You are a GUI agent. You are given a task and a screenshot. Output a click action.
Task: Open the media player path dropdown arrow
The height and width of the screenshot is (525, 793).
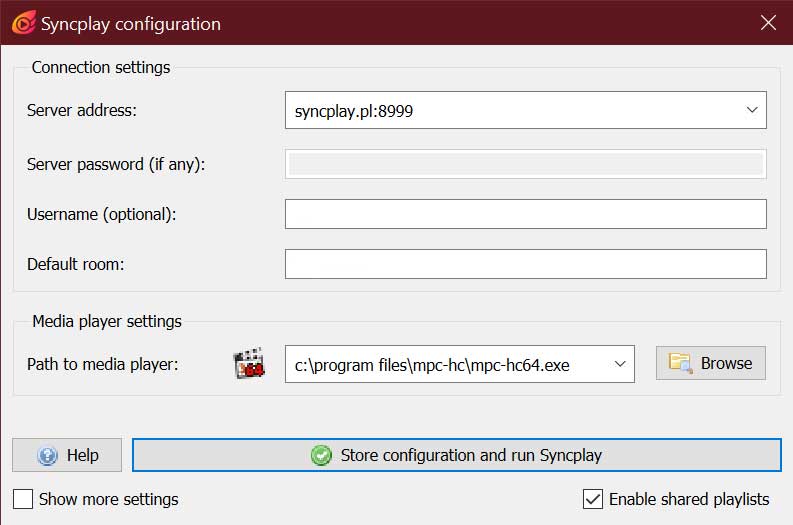coord(620,364)
